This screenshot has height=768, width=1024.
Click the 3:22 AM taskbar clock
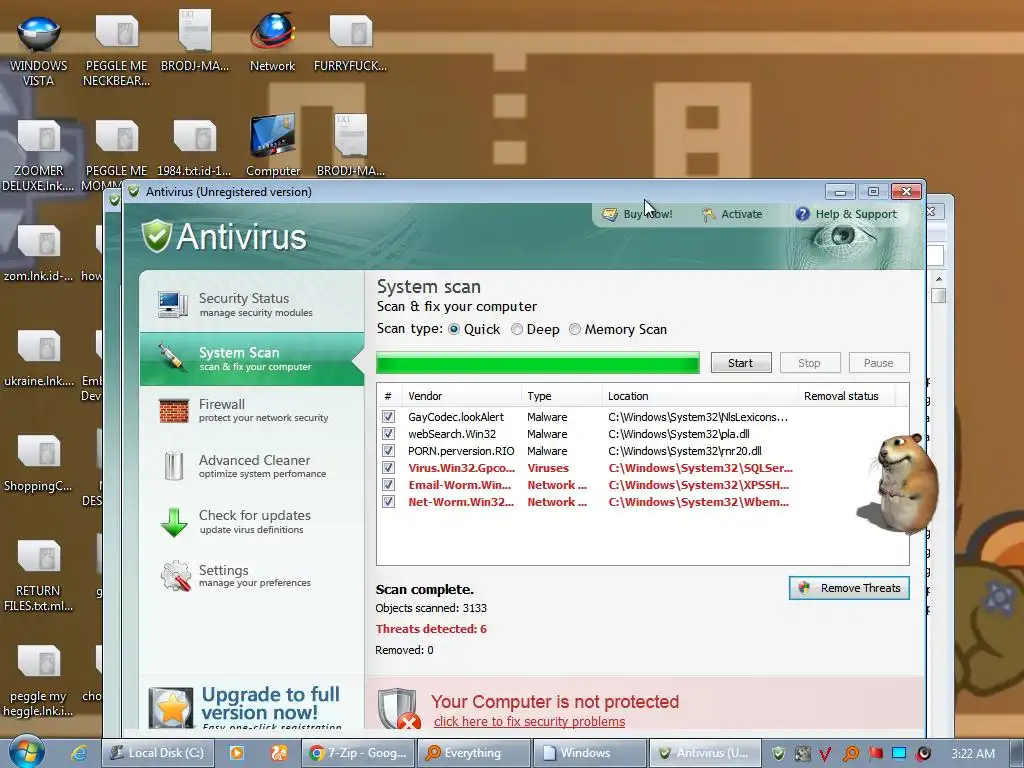coord(973,754)
